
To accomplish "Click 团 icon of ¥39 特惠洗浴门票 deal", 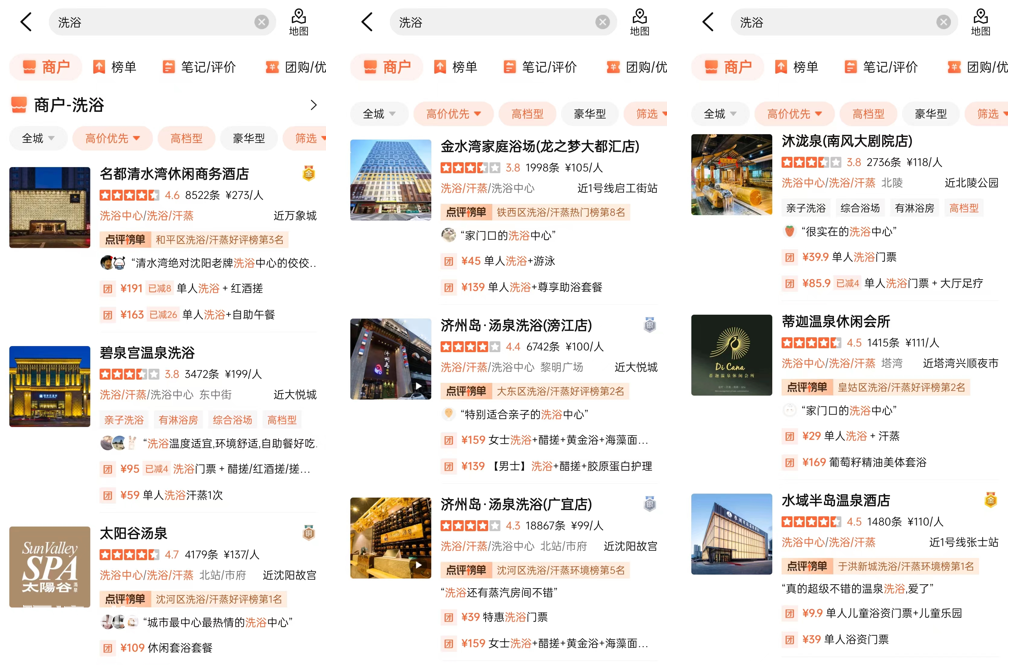I will click(x=449, y=617).
